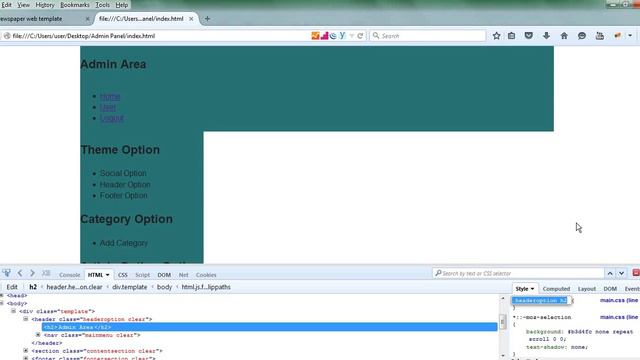Select header.he...on.clear breadcrumb
The height and width of the screenshot is (360, 640).
[74, 287]
